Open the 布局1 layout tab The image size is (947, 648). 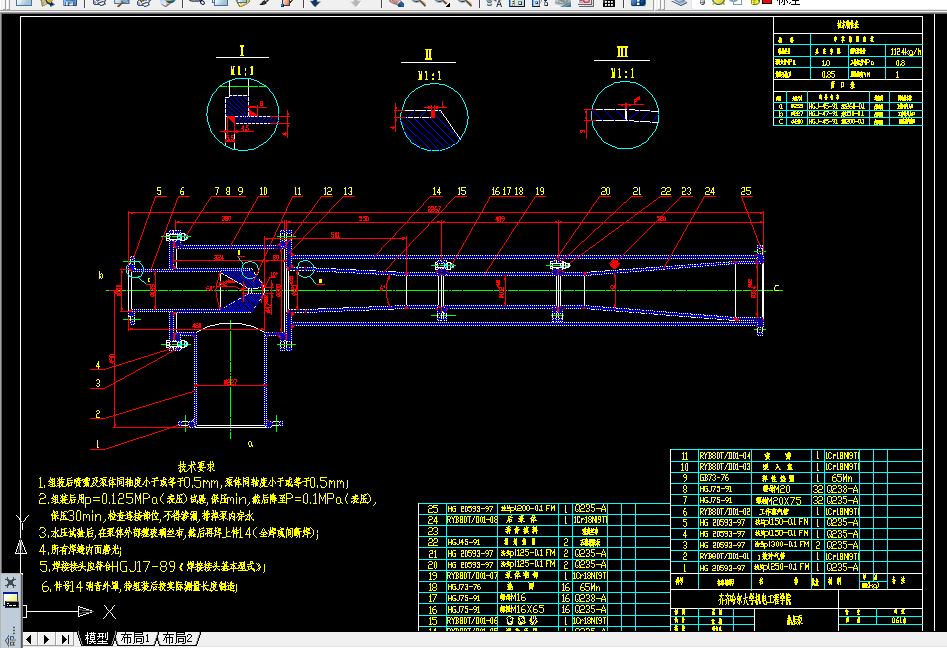pyautogui.click(x=135, y=638)
